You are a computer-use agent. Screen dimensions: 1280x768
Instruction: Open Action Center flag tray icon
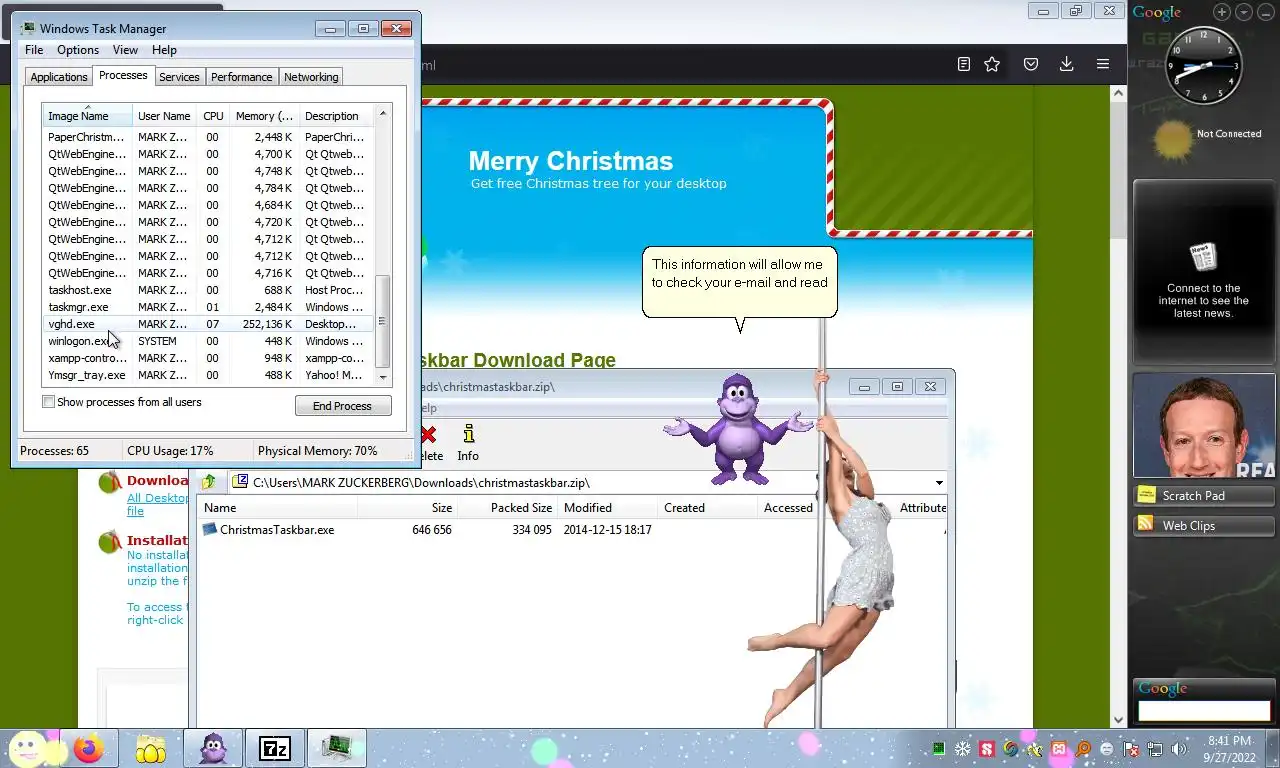click(x=1131, y=748)
